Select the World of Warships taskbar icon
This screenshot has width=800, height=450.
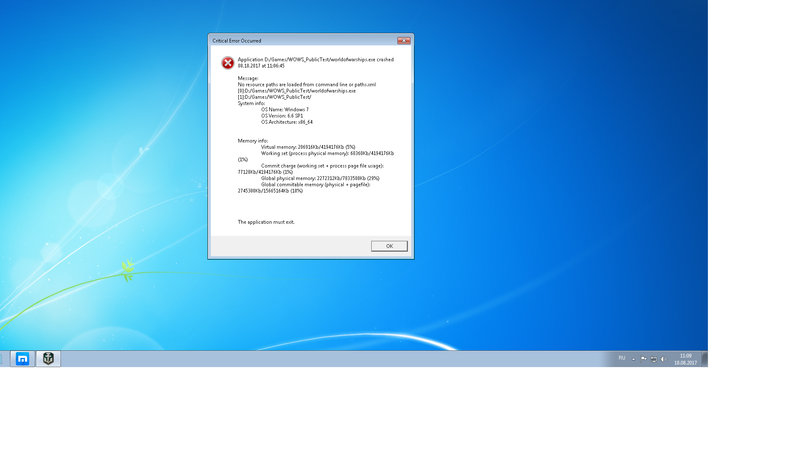click(x=47, y=359)
